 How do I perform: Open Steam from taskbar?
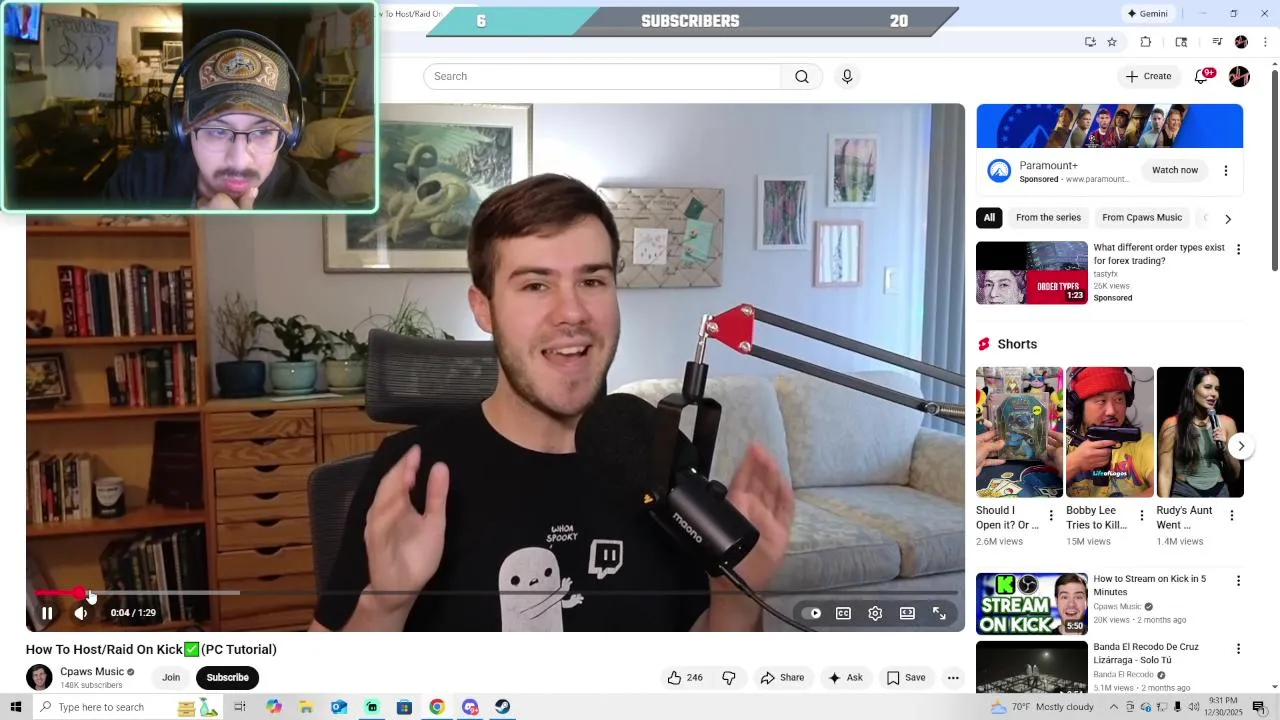coord(503,707)
